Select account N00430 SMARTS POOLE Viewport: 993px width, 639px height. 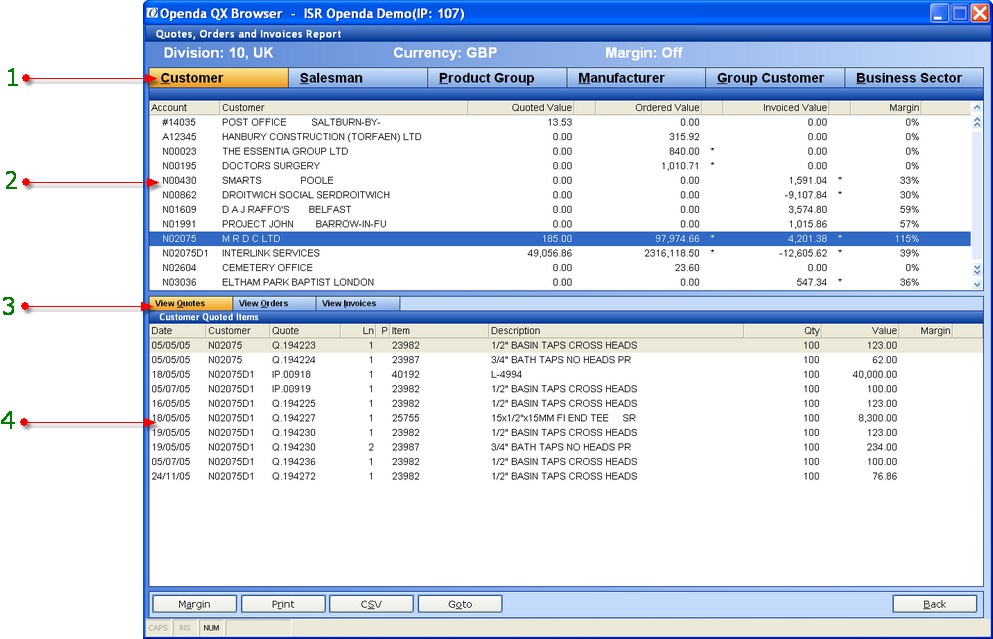pos(560,180)
